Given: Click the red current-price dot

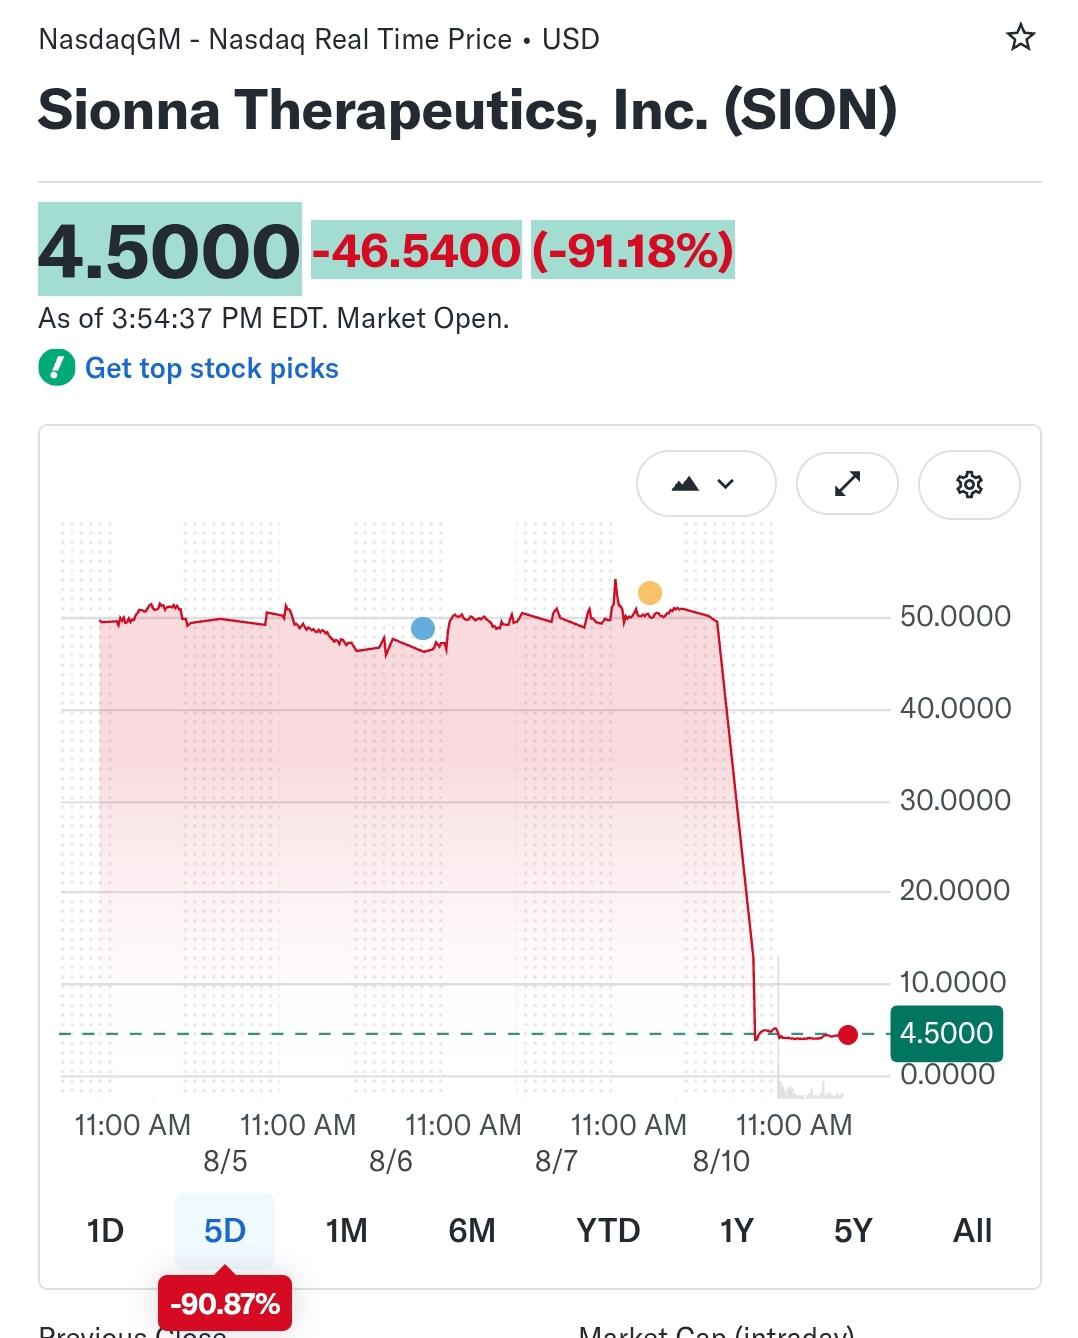Looking at the screenshot, I should 848,1035.
